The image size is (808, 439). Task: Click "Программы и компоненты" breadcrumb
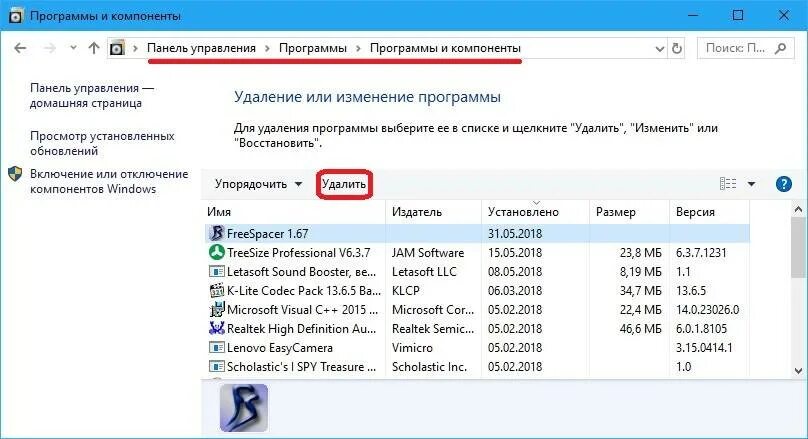click(x=445, y=48)
